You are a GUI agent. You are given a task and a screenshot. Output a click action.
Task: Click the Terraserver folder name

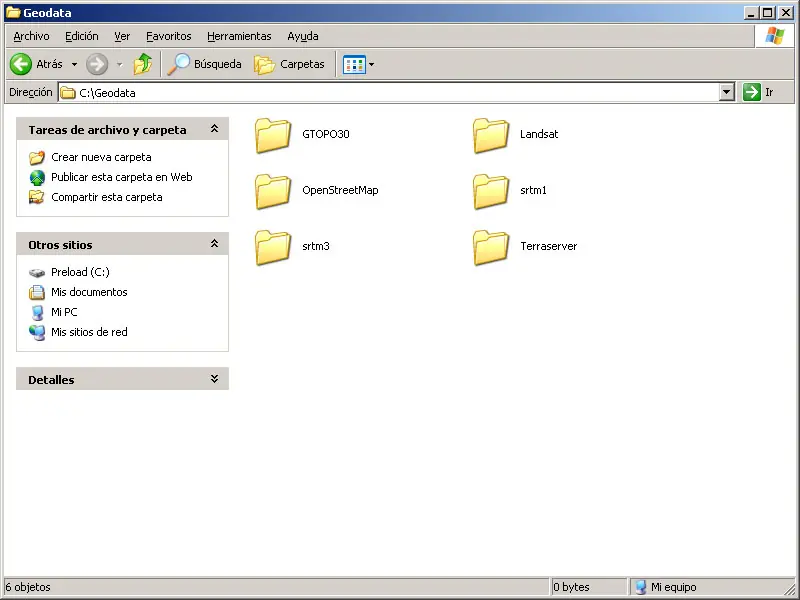548,246
